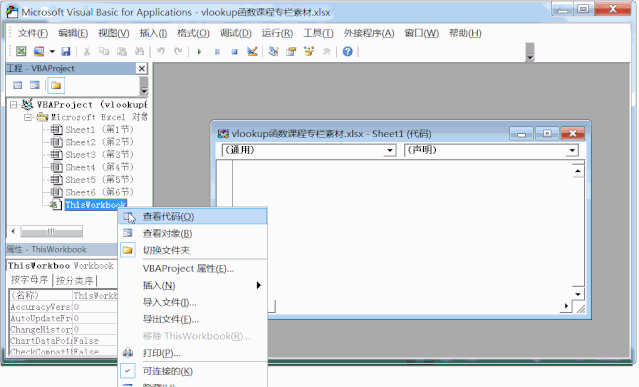Open the 文件(F) menu
This screenshot has height=387, width=639.
tap(32, 33)
